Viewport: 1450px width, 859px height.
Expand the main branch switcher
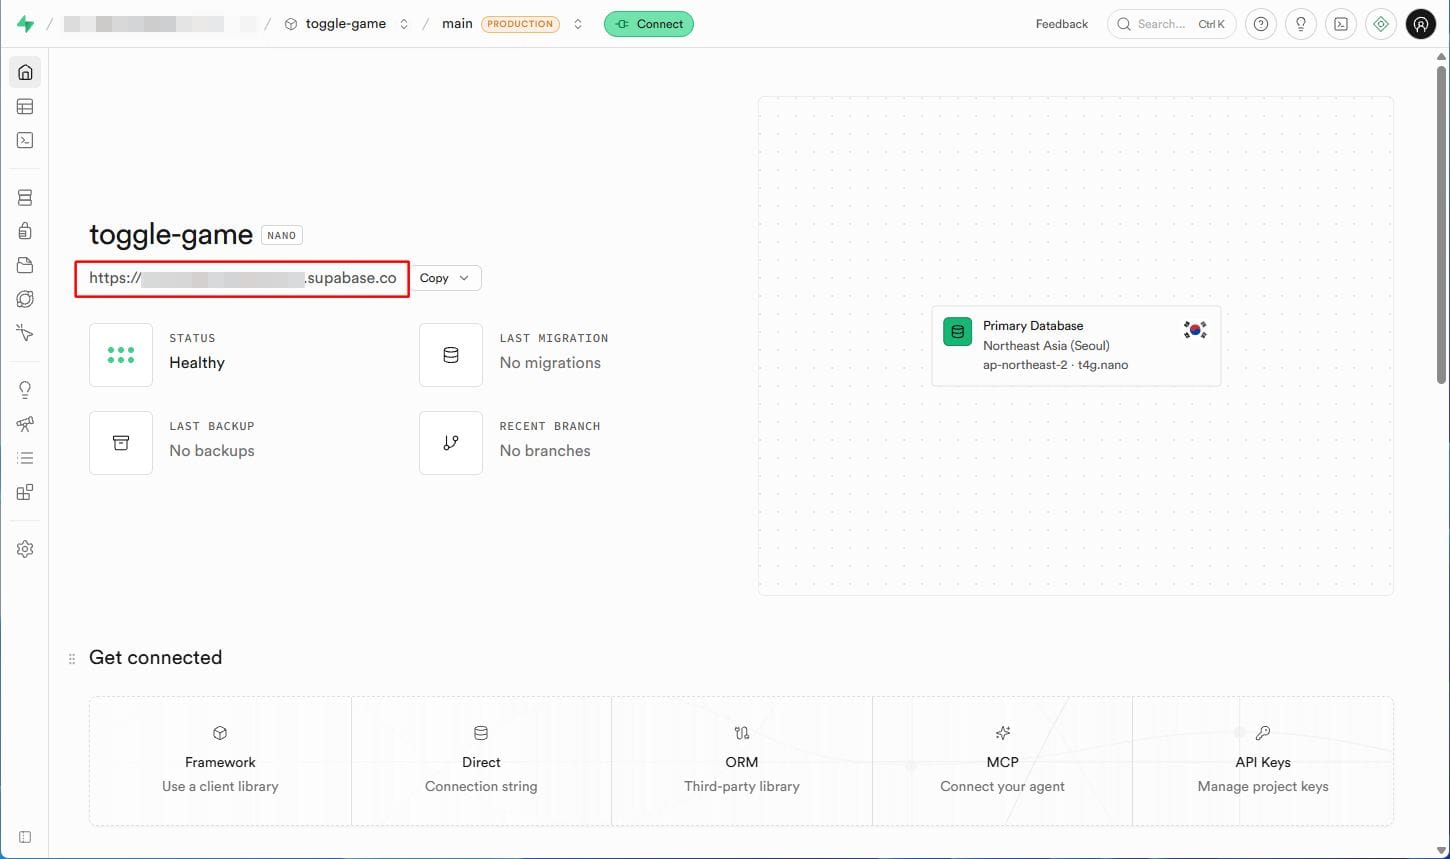coord(578,24)
